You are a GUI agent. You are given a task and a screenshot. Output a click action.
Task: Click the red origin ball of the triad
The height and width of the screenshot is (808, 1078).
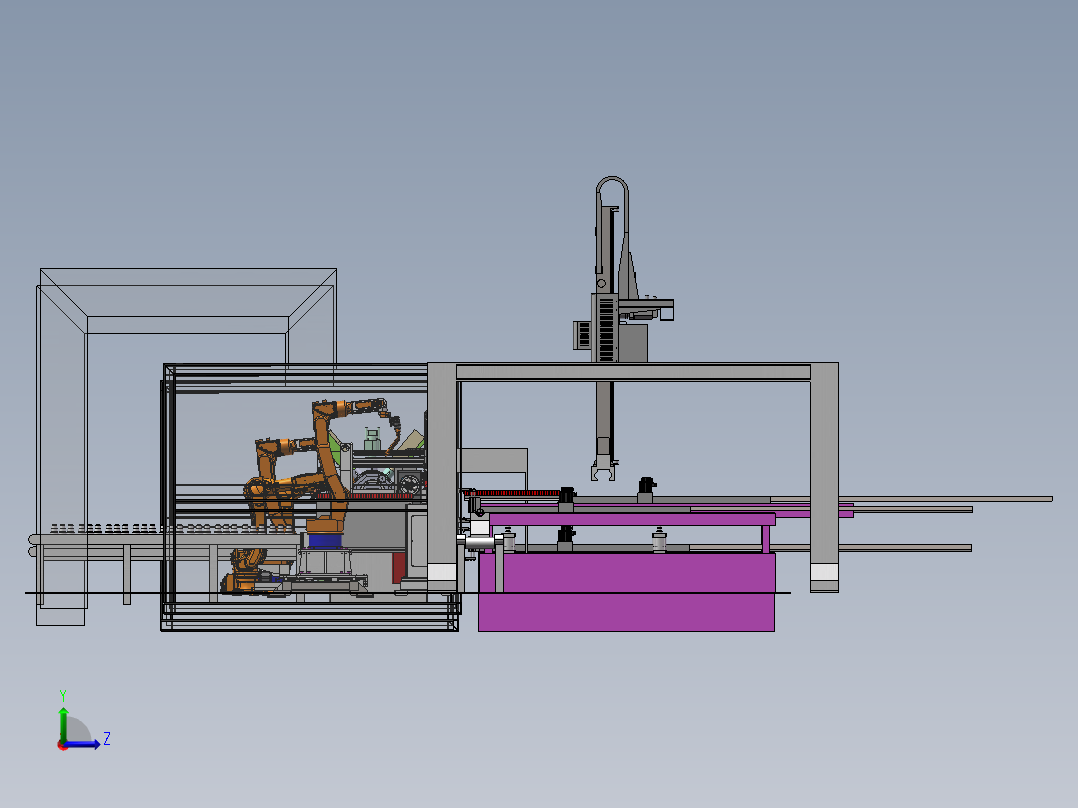click(63, 745)
